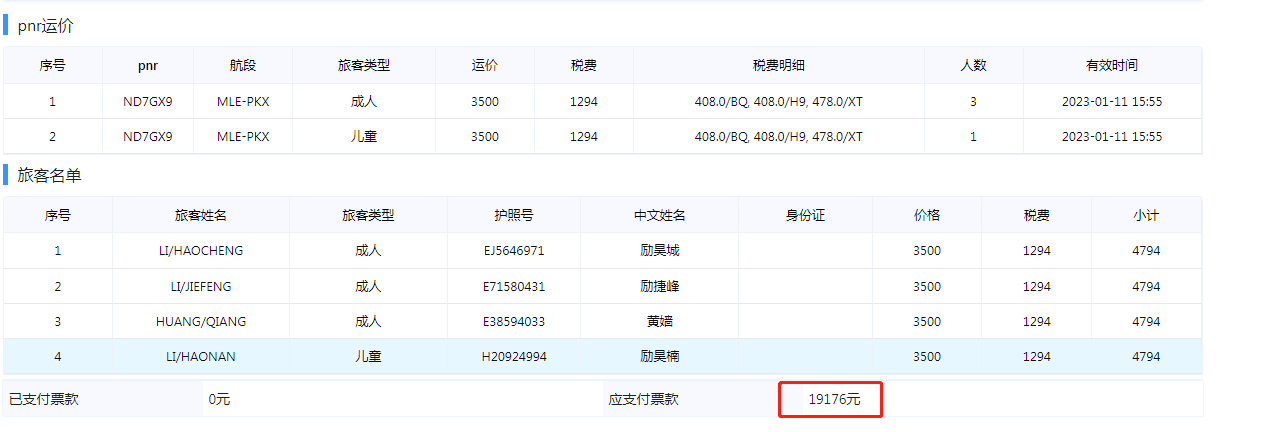Click the 身份证 column header
This screenshot has height=432, width=1273.
[805, 215]
